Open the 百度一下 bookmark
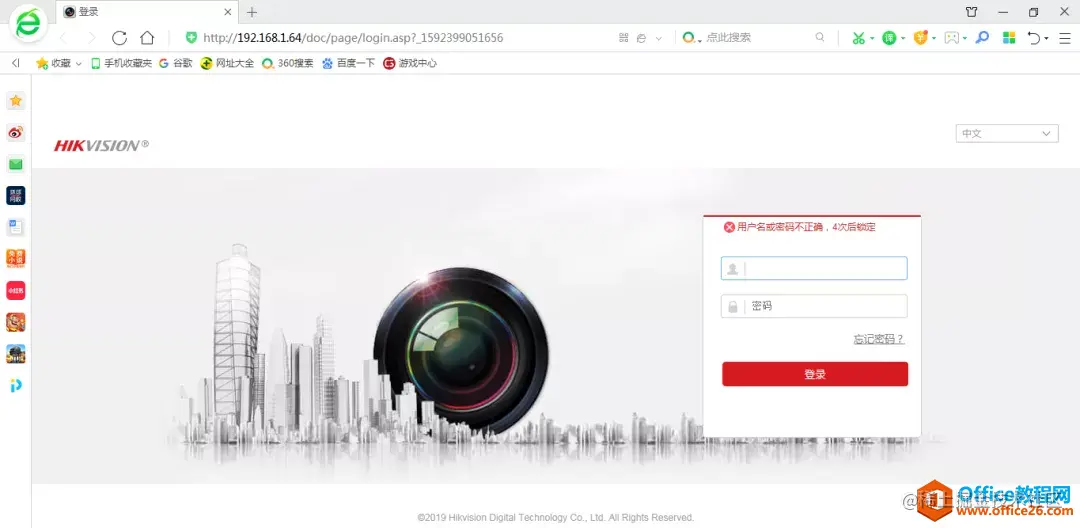 click(348, 63)
